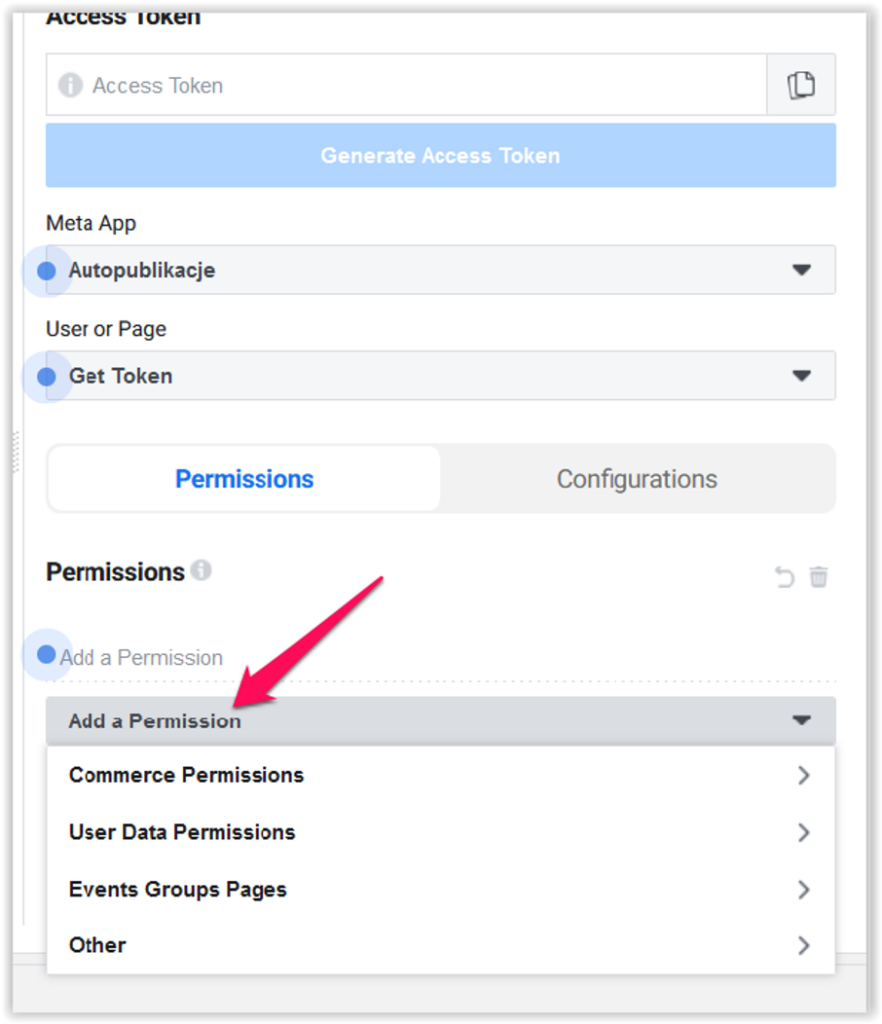Open the Other permissions submenu

click(440, 945)
